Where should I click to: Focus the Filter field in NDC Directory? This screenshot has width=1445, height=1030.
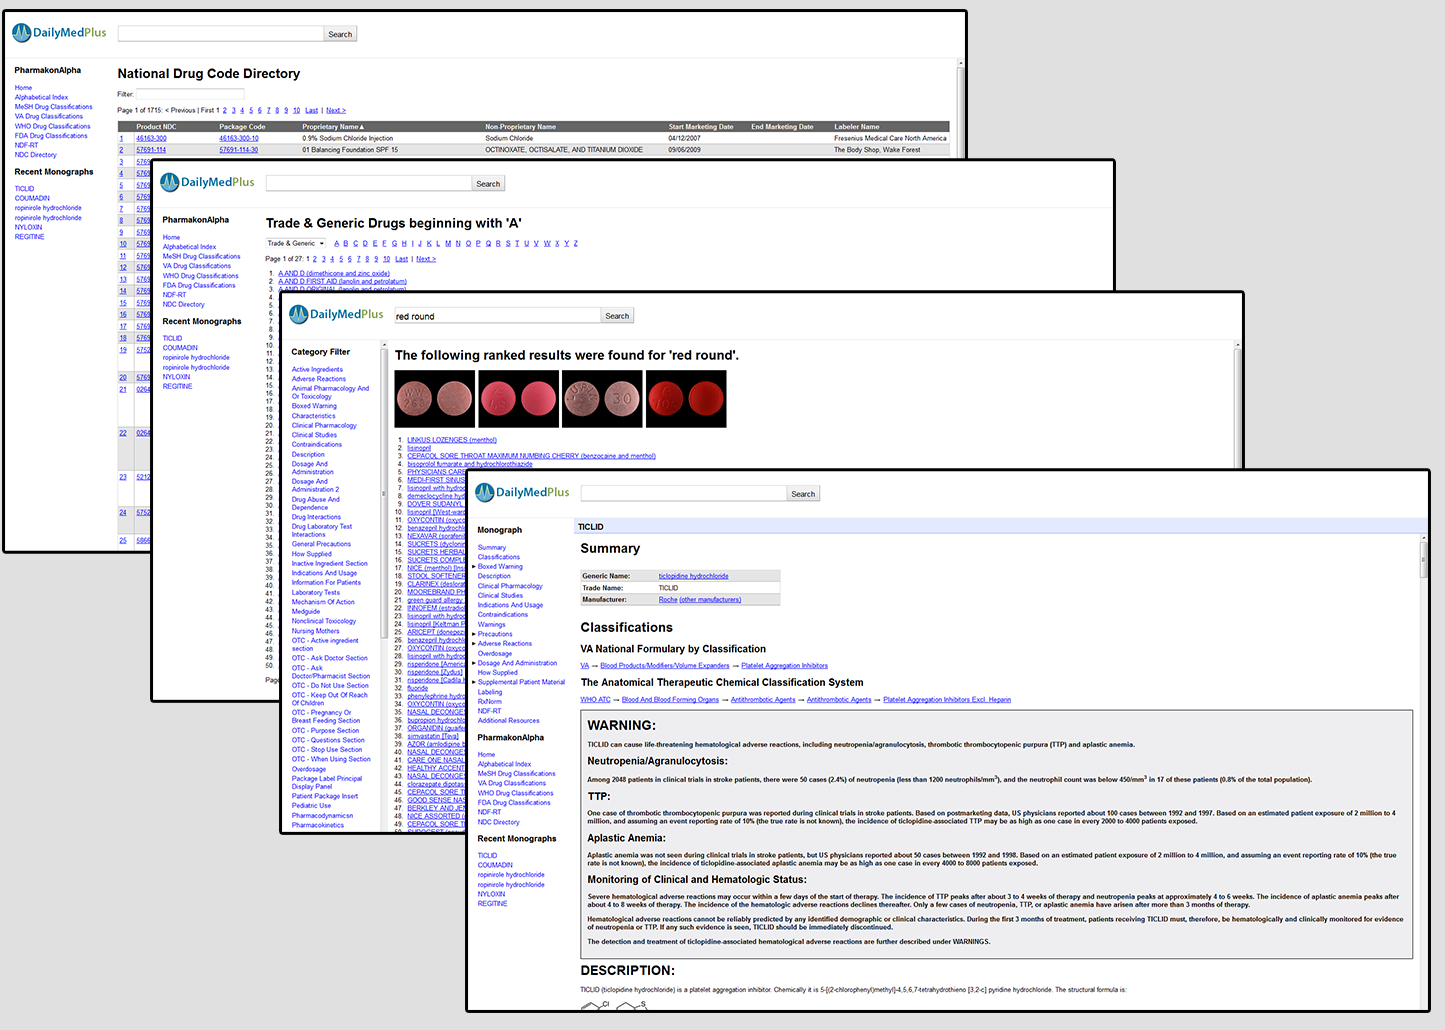(x=190, y=94)
